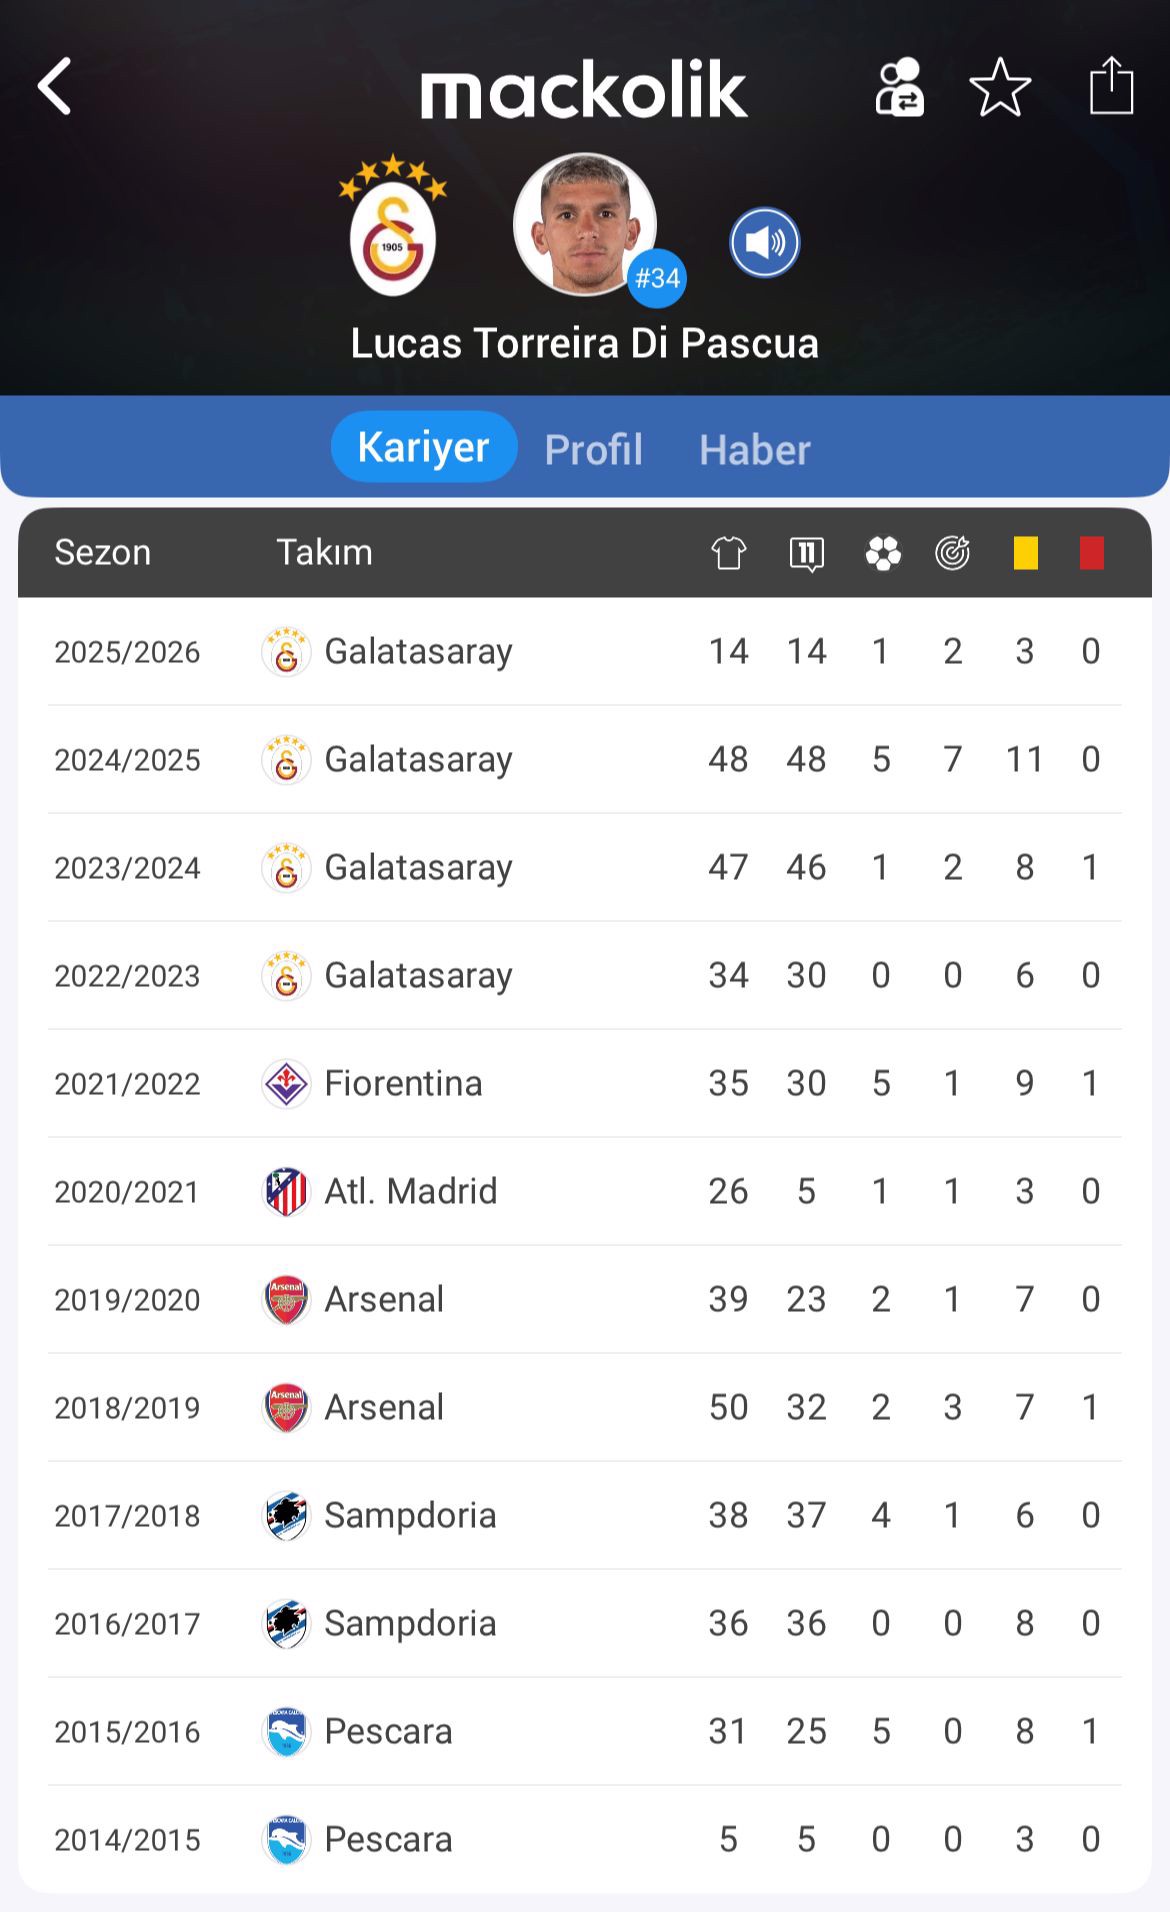Tap the yellow card column swatch
Image resolution: width=1170 pixels, height=1912 pixels.
click(x=1025, y=553)
